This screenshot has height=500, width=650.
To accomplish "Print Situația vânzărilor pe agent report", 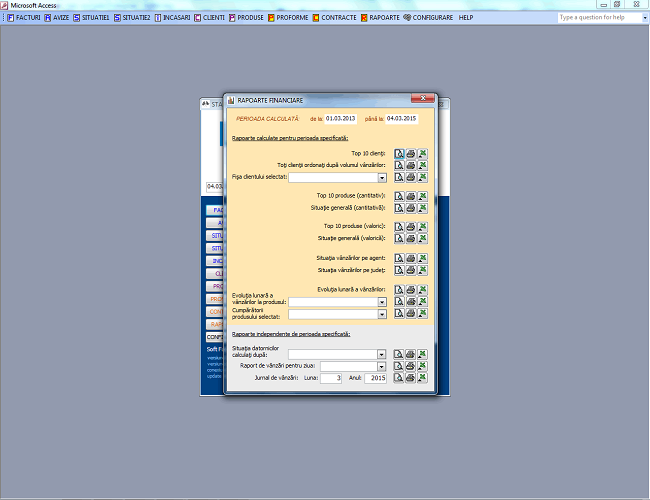I will pyautogui.click(x=410, y=258).
